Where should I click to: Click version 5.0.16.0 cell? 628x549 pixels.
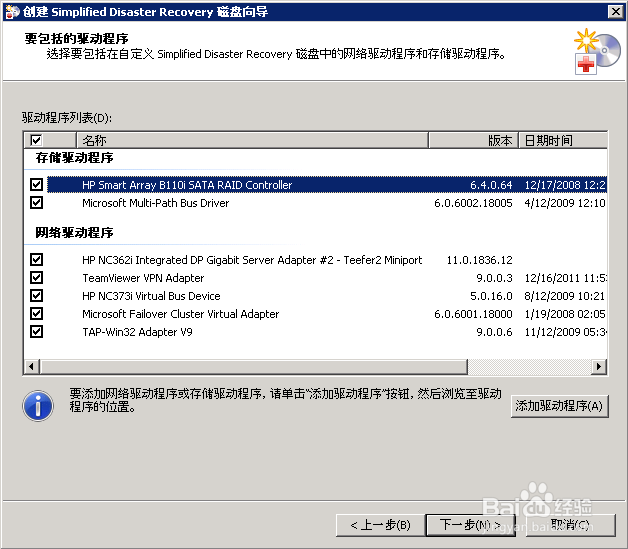point(491,296)
